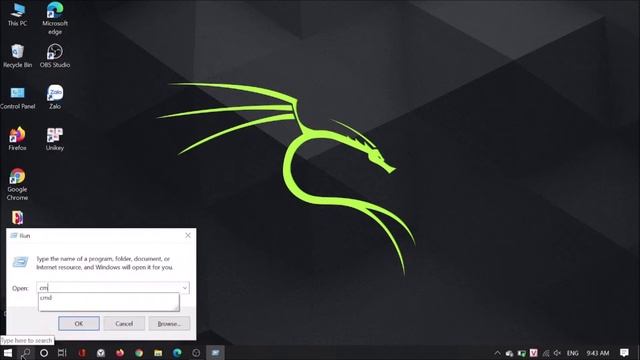Select the Control Panel desktop icon
This screenshot has width=640, height=360.
[x=18, y=98]
